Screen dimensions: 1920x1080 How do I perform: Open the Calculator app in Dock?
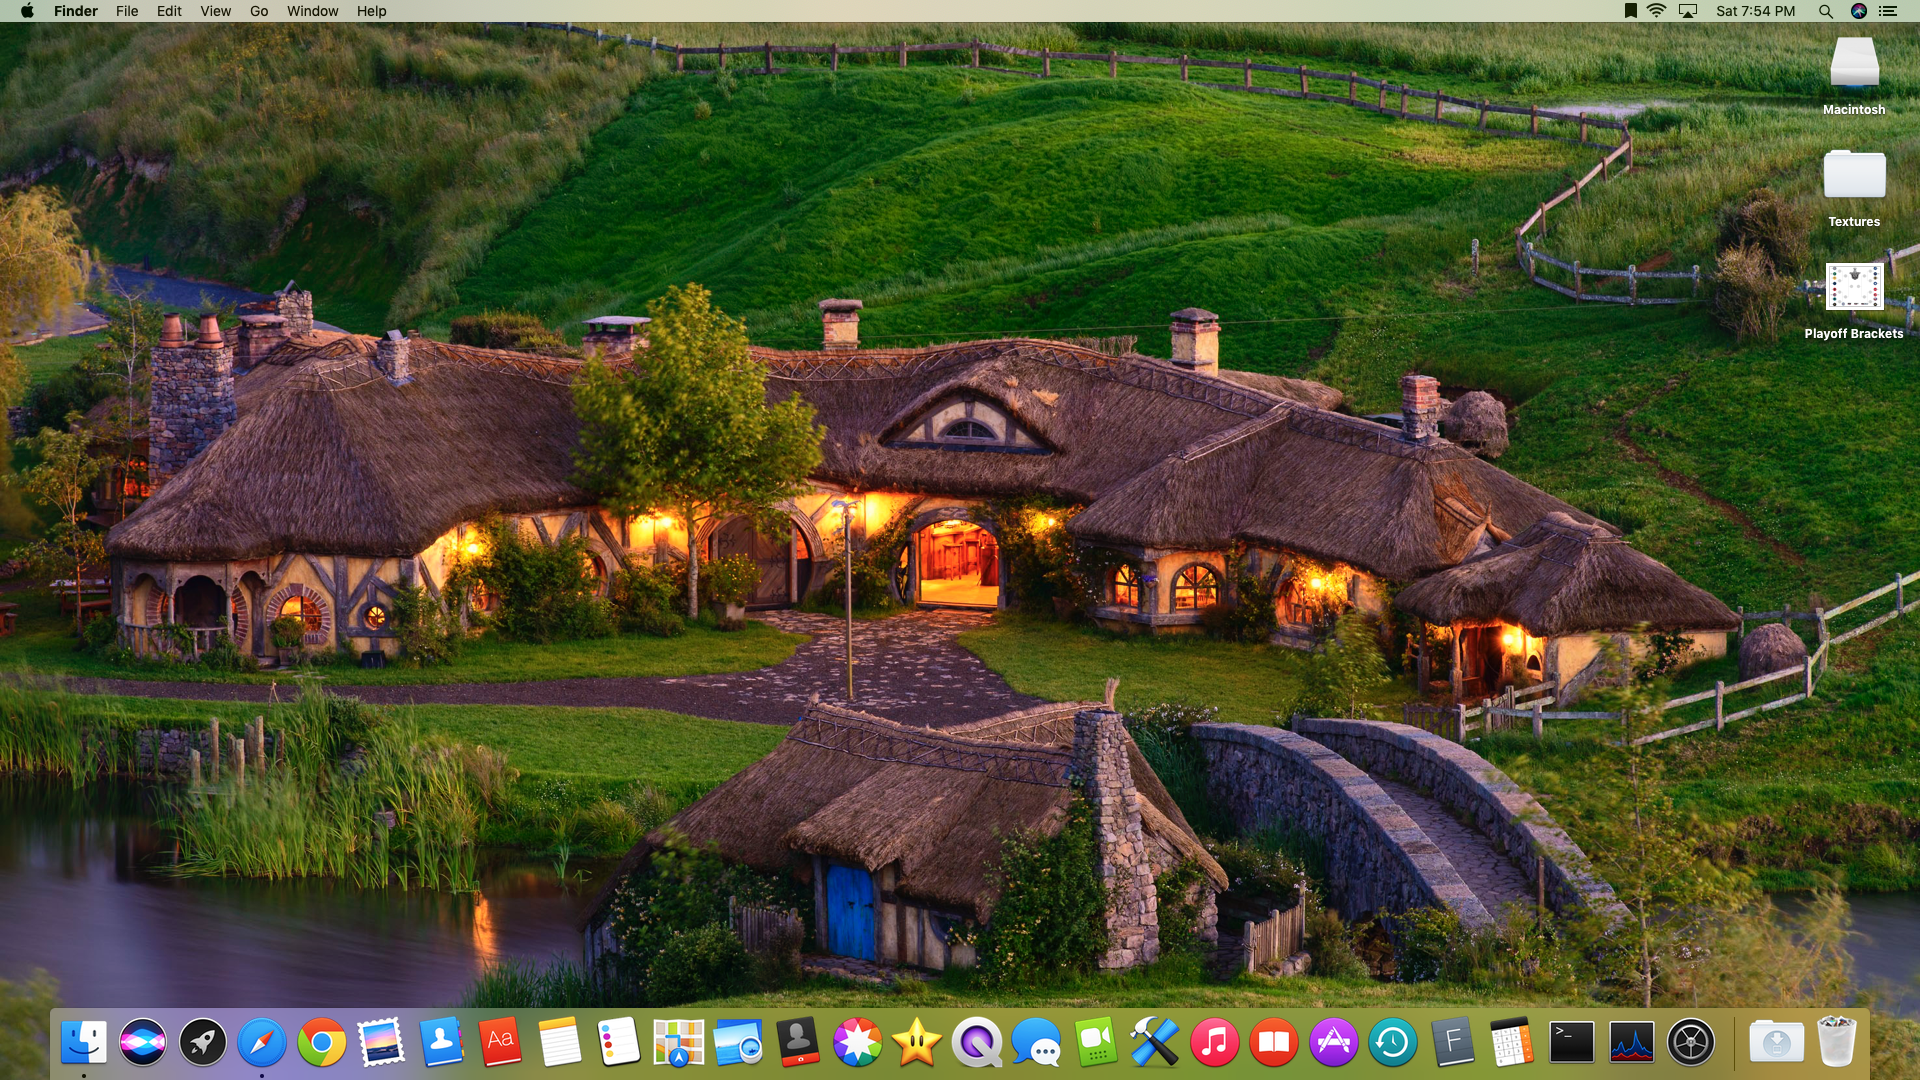coord(1511,1043)
